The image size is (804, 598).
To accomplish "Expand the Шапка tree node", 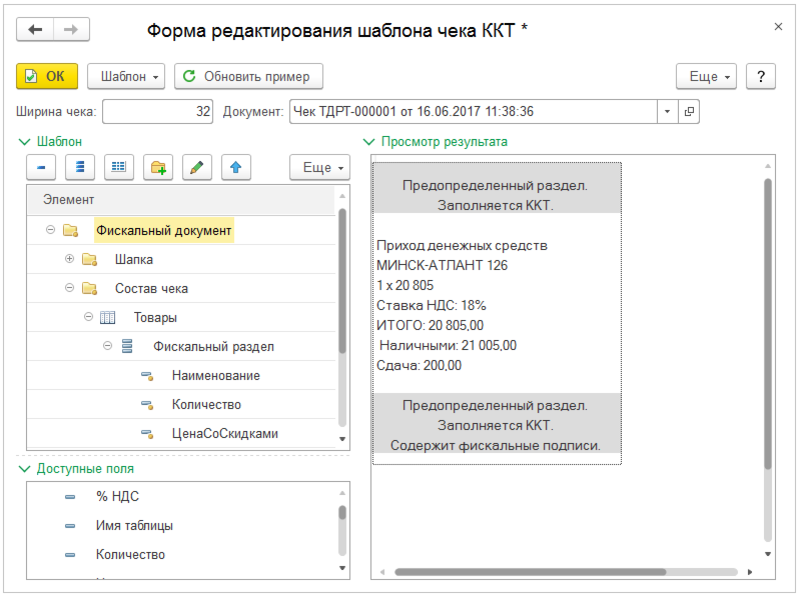I will point(69,258).
